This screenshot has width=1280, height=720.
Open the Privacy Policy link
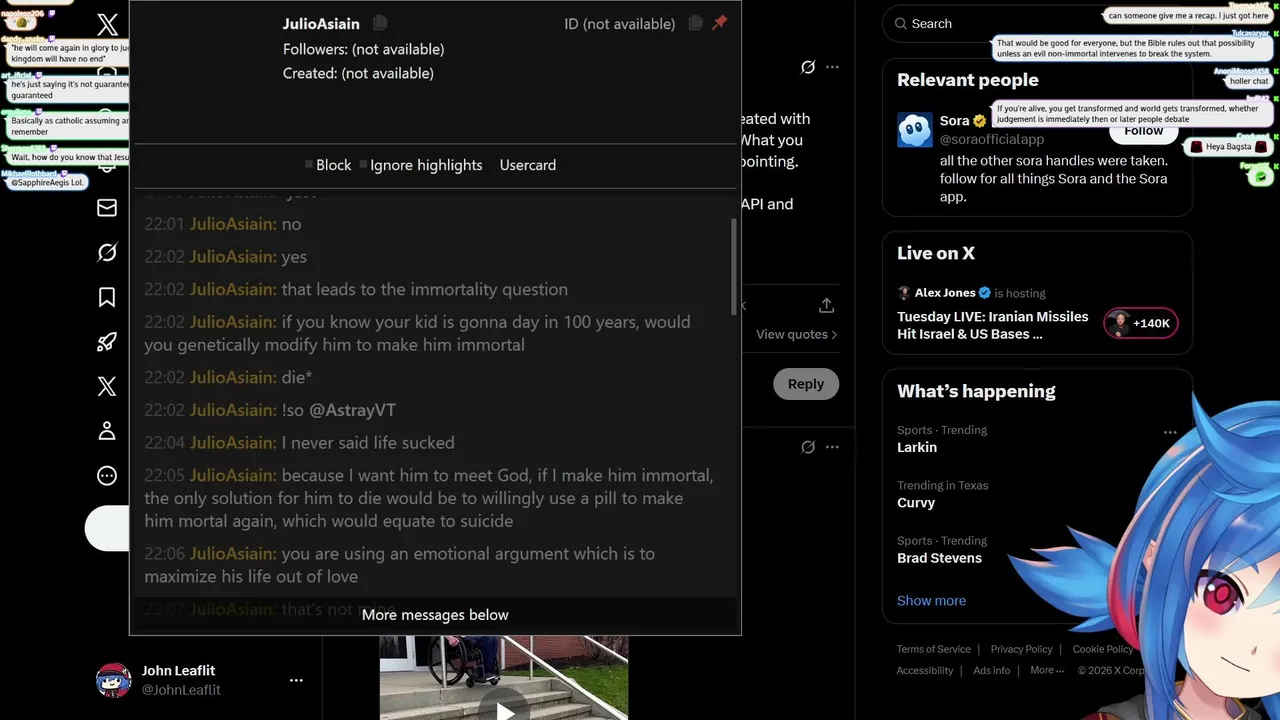(1021, 649)
